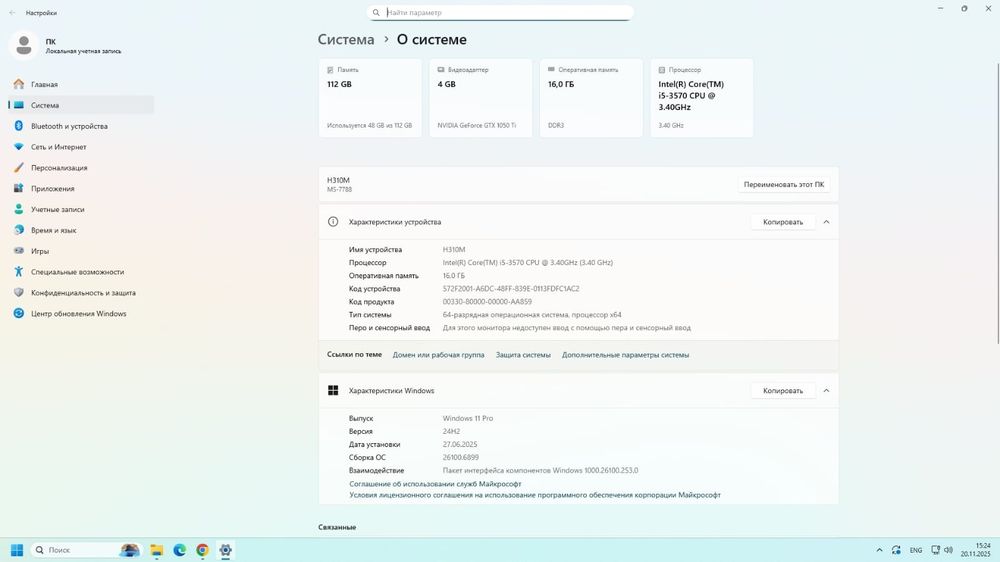Viewport: 1000px width, 562px height.
Task: Click the Время и язык globe icon
Action: pos(18,230)
